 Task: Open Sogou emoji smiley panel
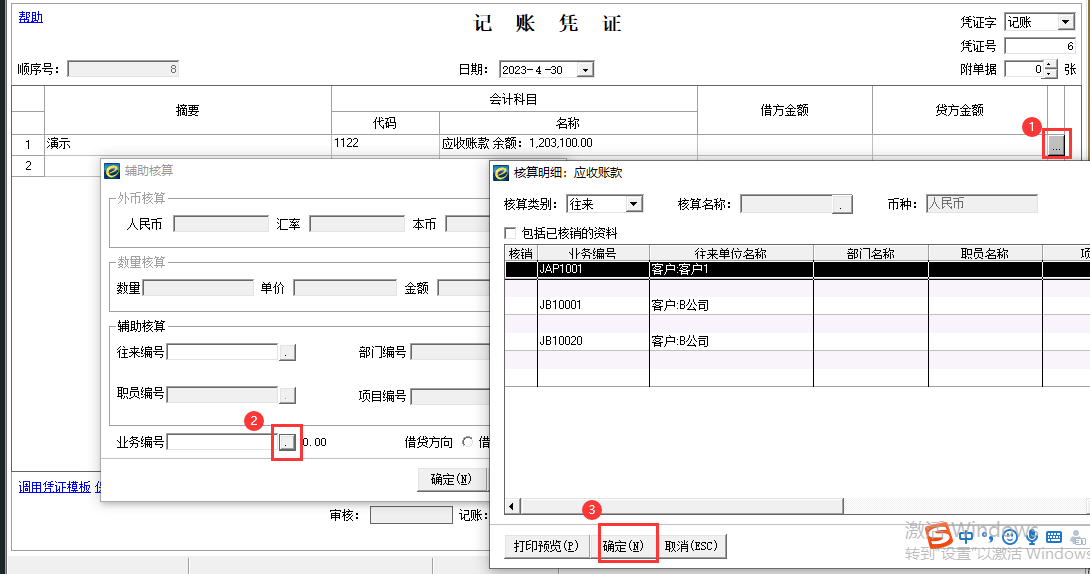1010,536
